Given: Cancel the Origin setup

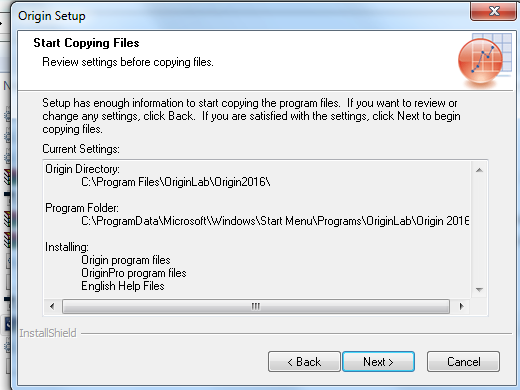Looking at the screenshot, I should 463,361.
